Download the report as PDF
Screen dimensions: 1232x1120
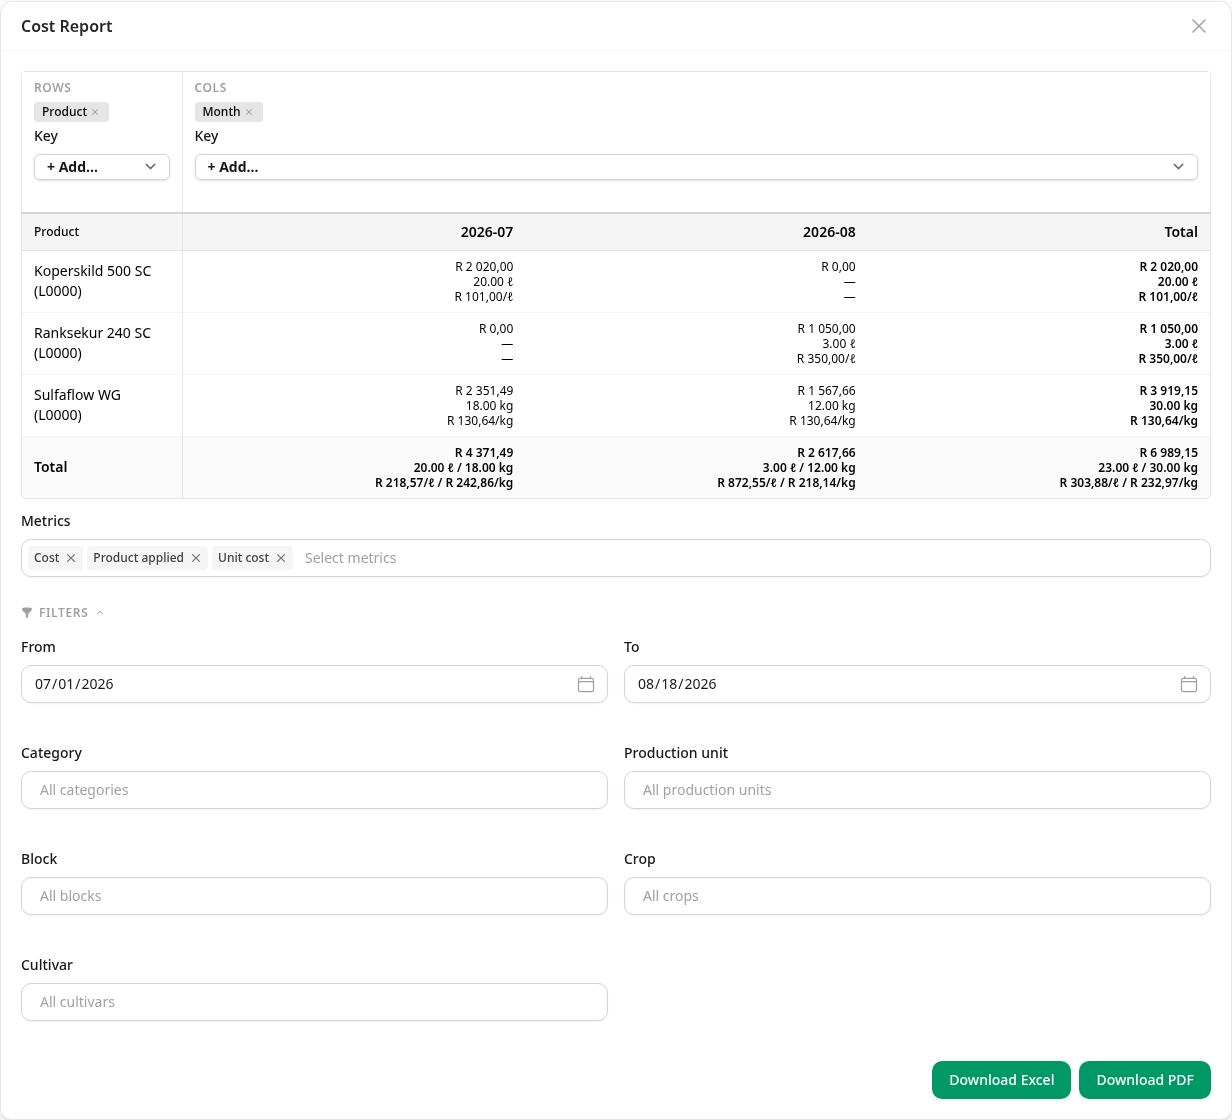point(1145,1080)
